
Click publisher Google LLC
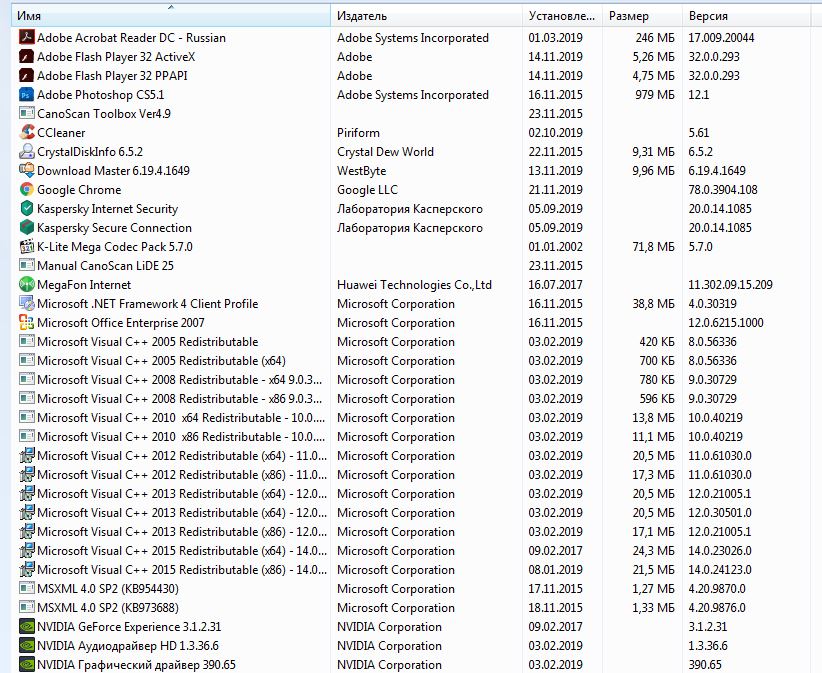pyautogui.click(x=367, y=190)
